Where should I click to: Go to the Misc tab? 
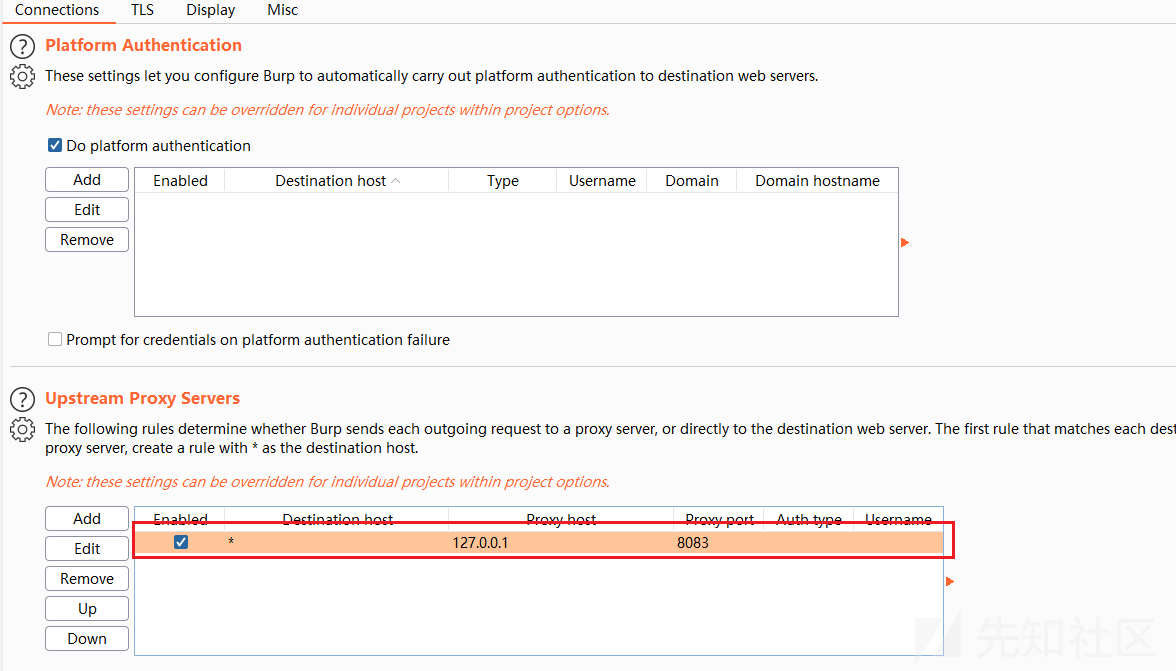282,10
